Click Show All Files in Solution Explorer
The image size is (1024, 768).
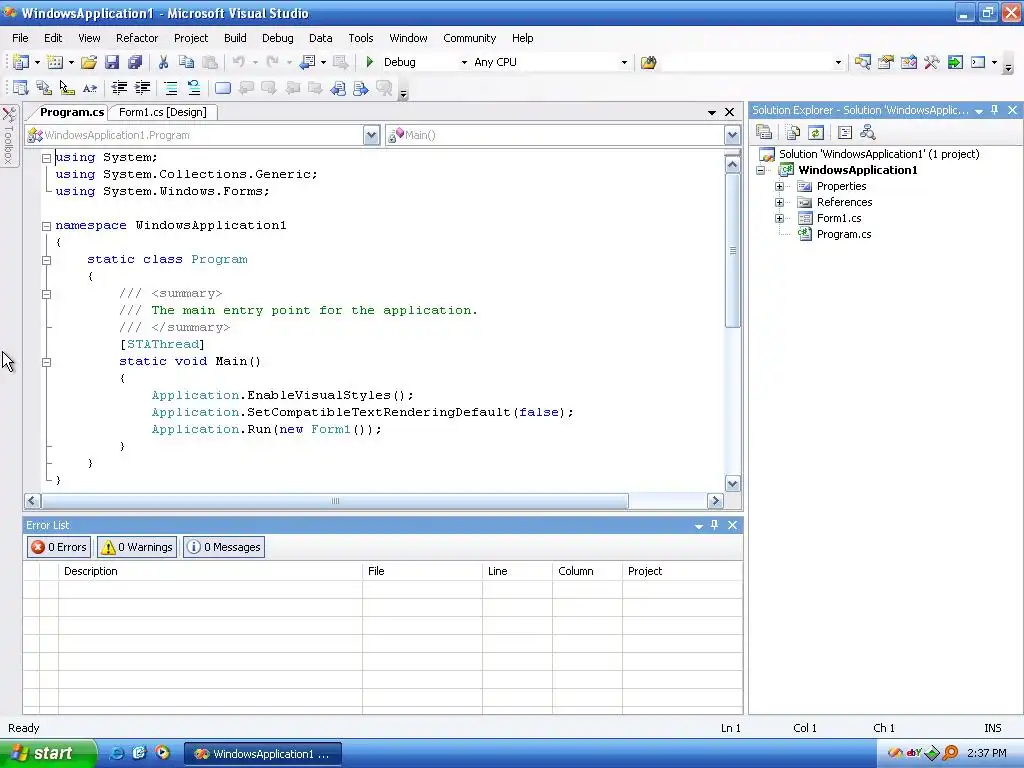pos(793,133)
